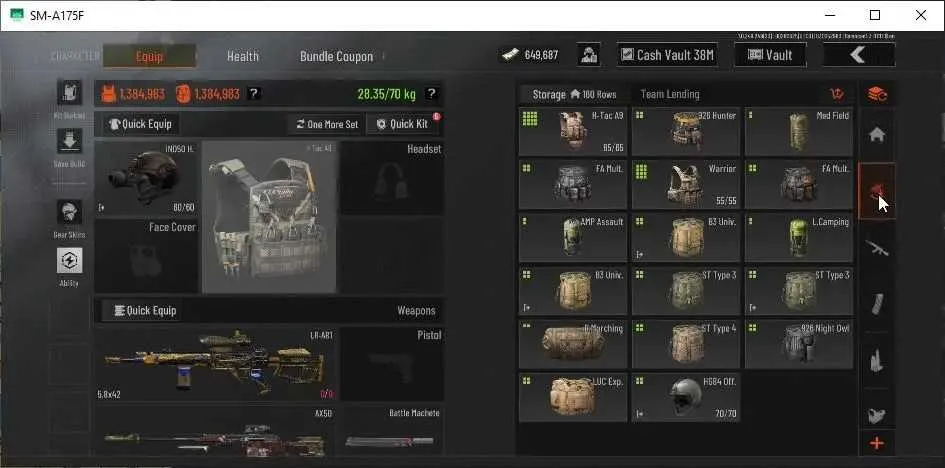945x468 pixels.
Task: Click the LR-AR1 rifle weapon slot
Action: tap(216, 364)
